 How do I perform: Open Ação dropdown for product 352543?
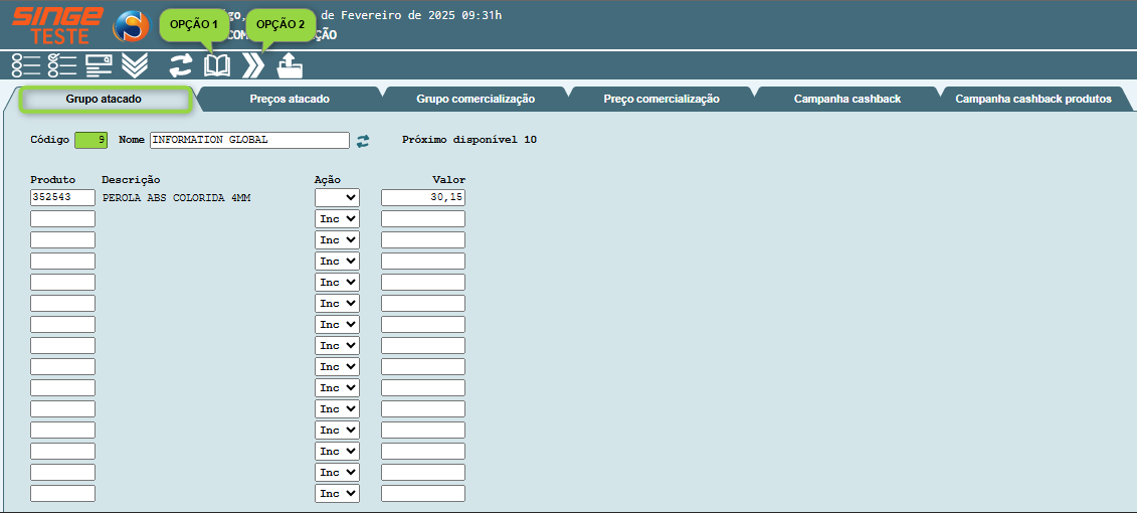coord(337,198)
